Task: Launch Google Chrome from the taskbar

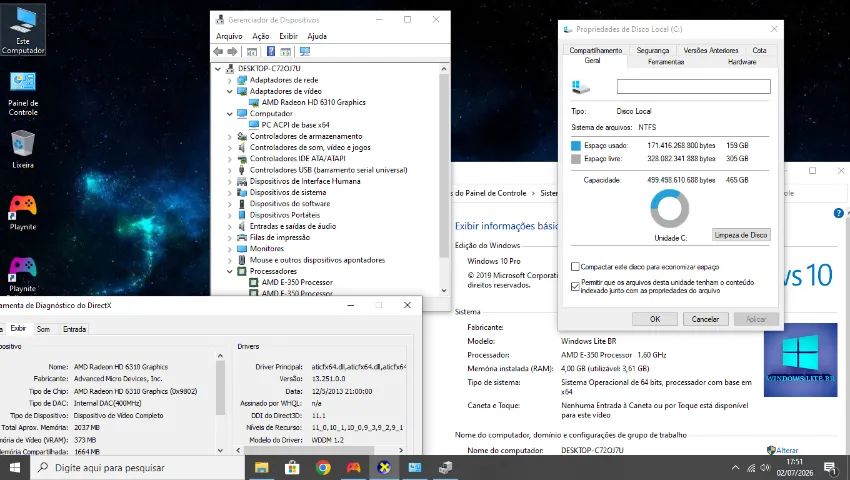Action: point(323,468)
